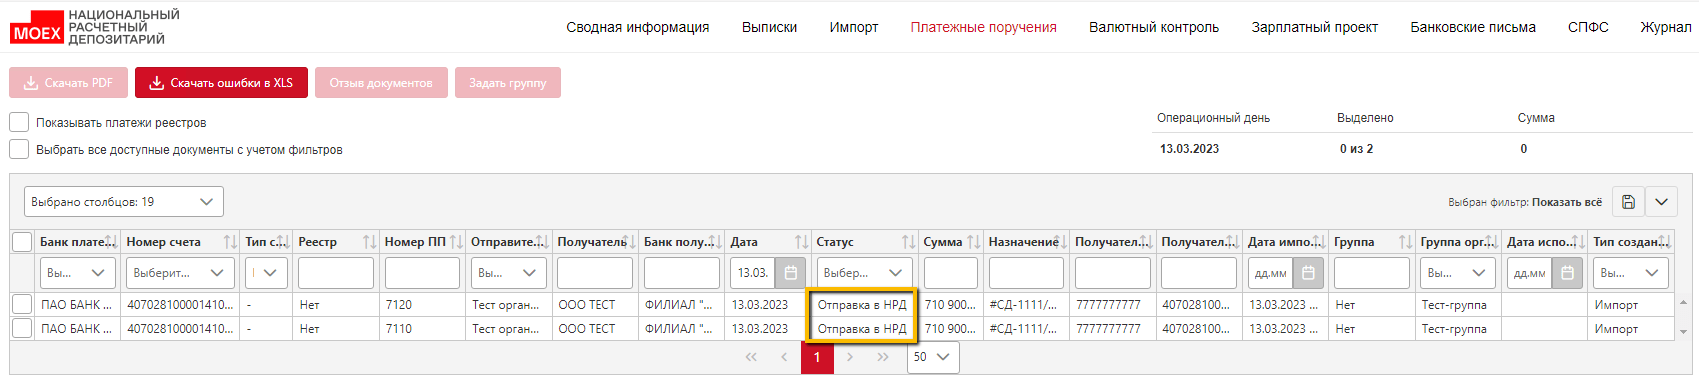The height and width of the screenshot is (383, 1699).
Task: Sort by the Сумма column arrows
Action: coord(973,242)
